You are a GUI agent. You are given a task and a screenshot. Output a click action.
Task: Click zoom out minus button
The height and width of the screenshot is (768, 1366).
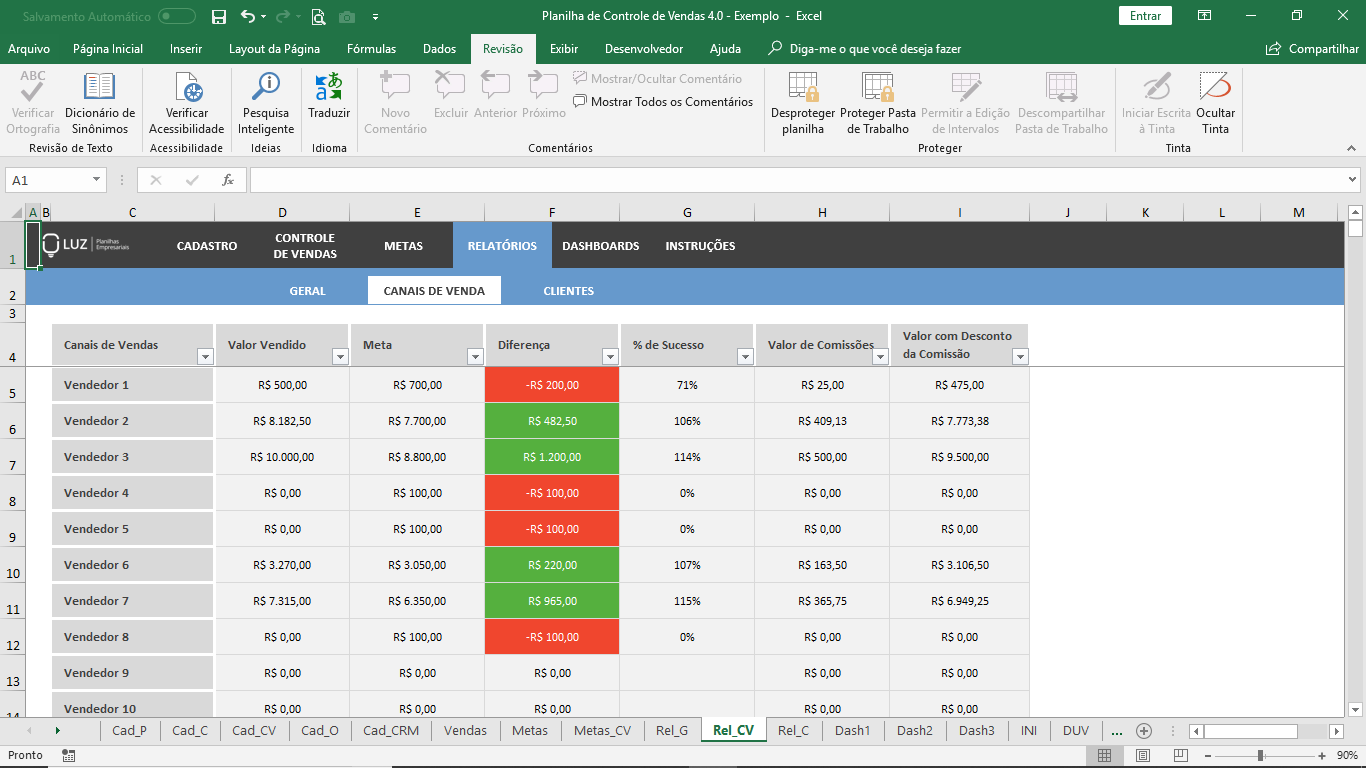pyautogui.click(x=1208, y=756)
